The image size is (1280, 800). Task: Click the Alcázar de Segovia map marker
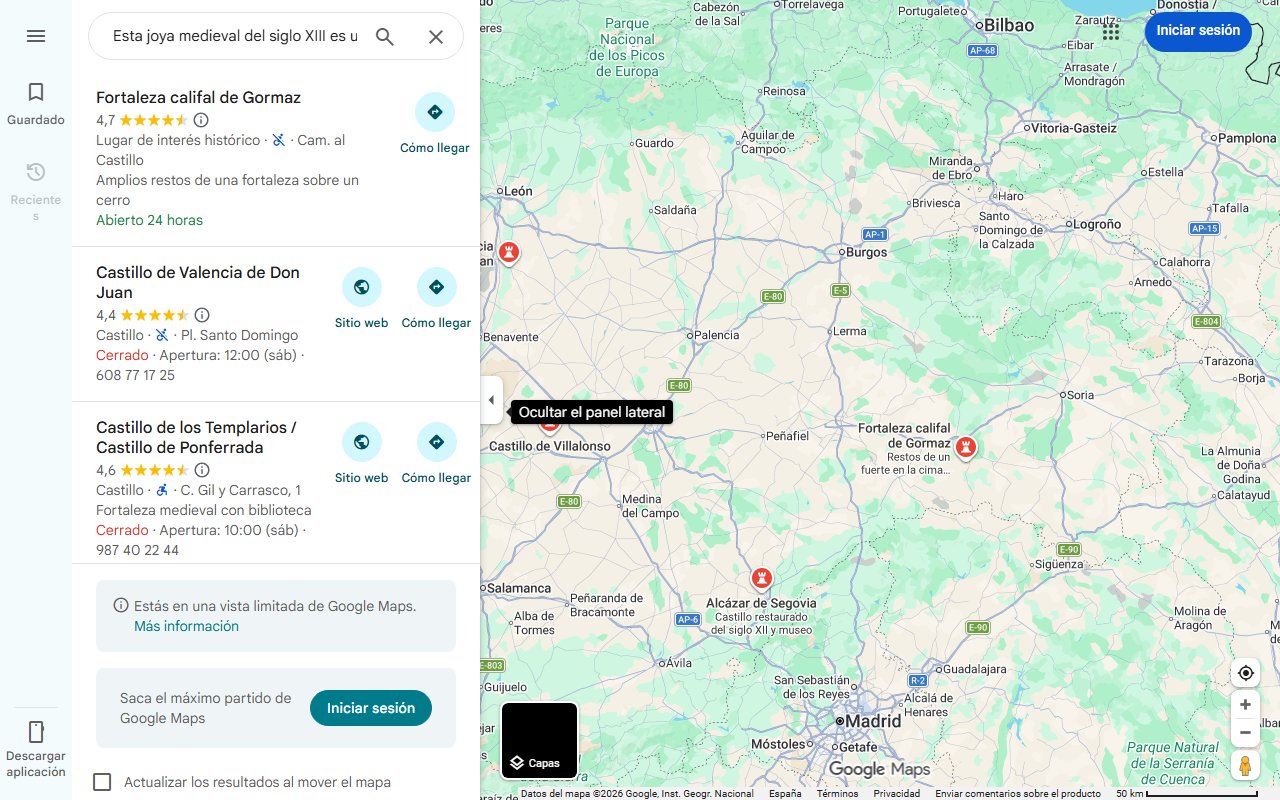click(x=762, y=578)
